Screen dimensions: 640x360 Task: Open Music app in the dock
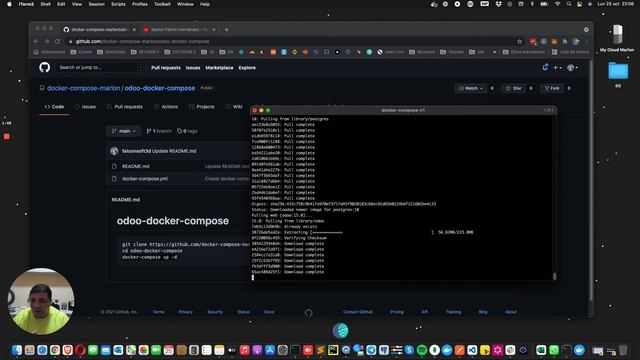point(244,350)
